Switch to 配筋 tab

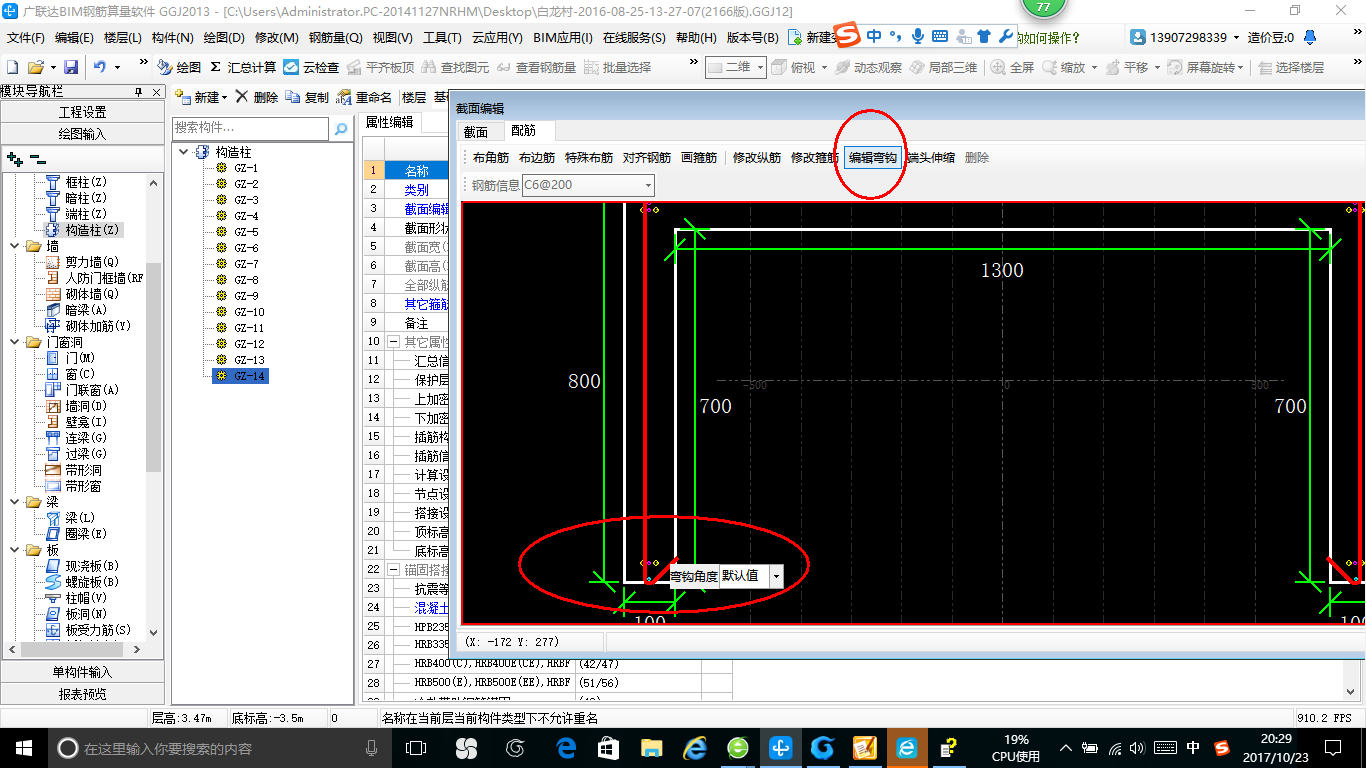click(x=524, y=131)
